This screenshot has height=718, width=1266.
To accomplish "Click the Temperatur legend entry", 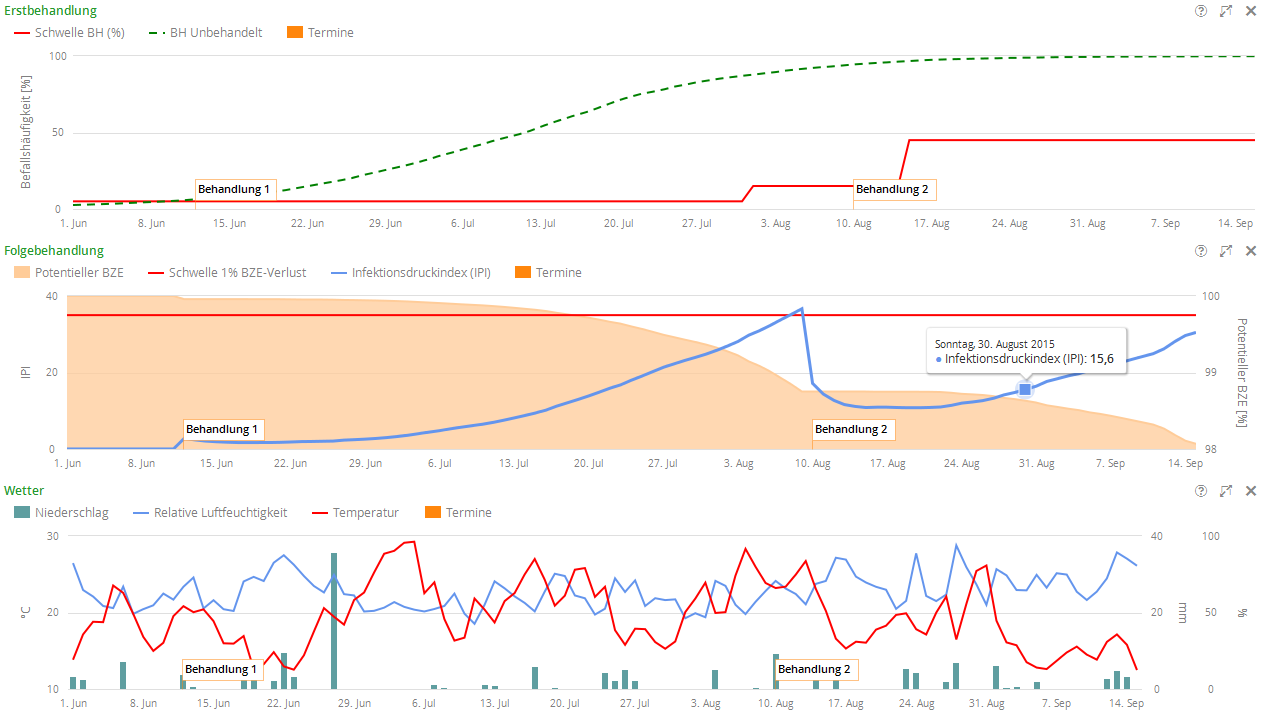I will (x=365, y=513).
